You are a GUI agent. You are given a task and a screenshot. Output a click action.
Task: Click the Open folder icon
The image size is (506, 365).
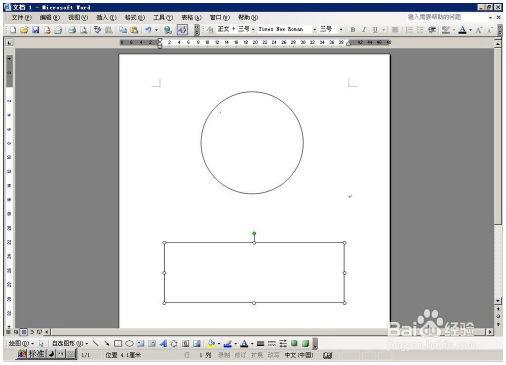[x=24, y=30]
